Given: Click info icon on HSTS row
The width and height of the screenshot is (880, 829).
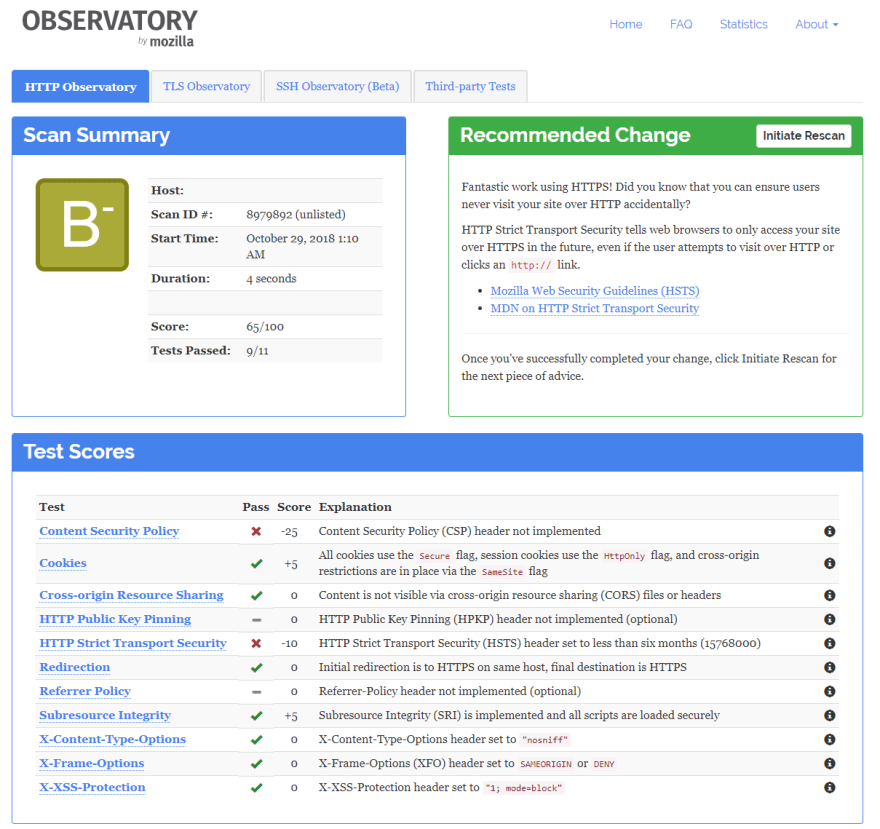Looking at the screenshot, I should (829, 643).
